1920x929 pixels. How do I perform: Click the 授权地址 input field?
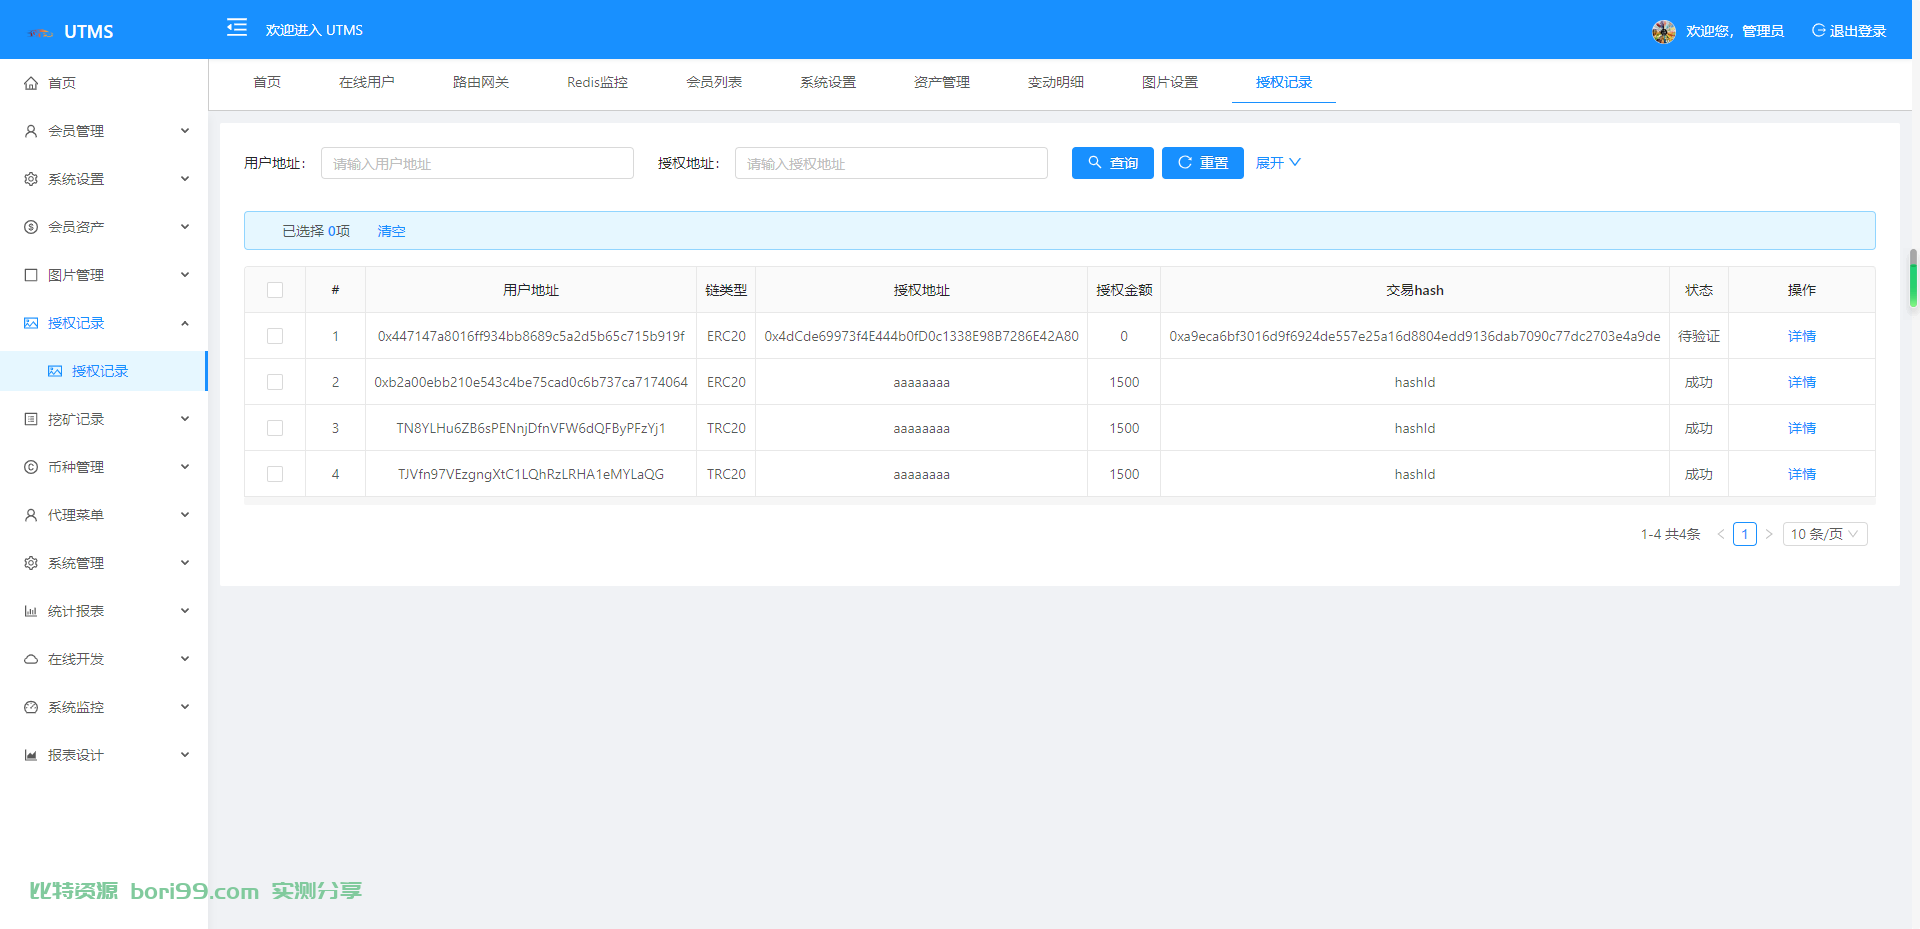coord(891,163)
